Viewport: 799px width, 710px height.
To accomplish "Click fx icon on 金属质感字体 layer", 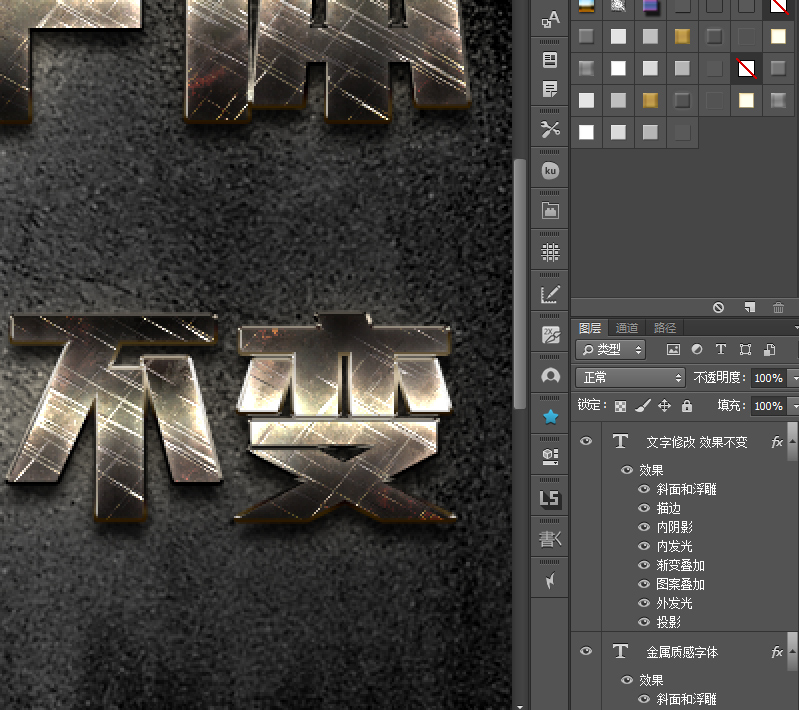I will 777,652.
